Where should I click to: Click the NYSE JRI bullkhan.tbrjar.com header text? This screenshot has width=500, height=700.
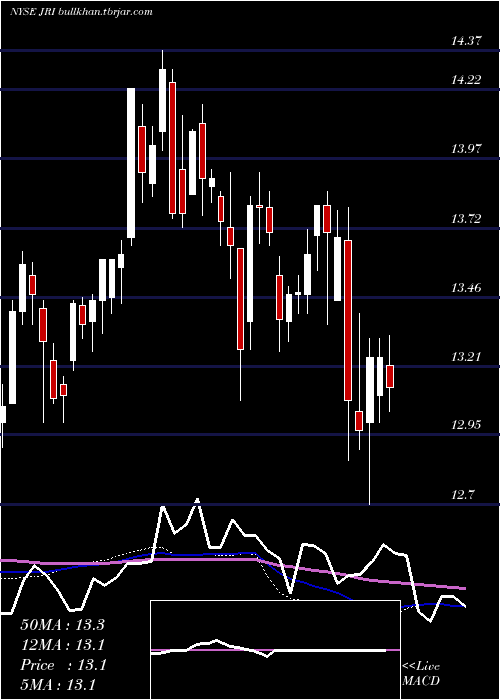81,12
